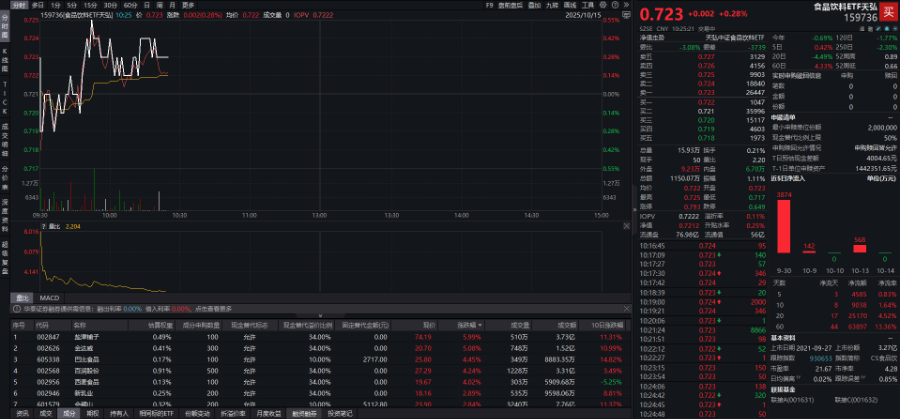
Task: Sort table by 涨跌幅 column header
Action: coord(472,325)
